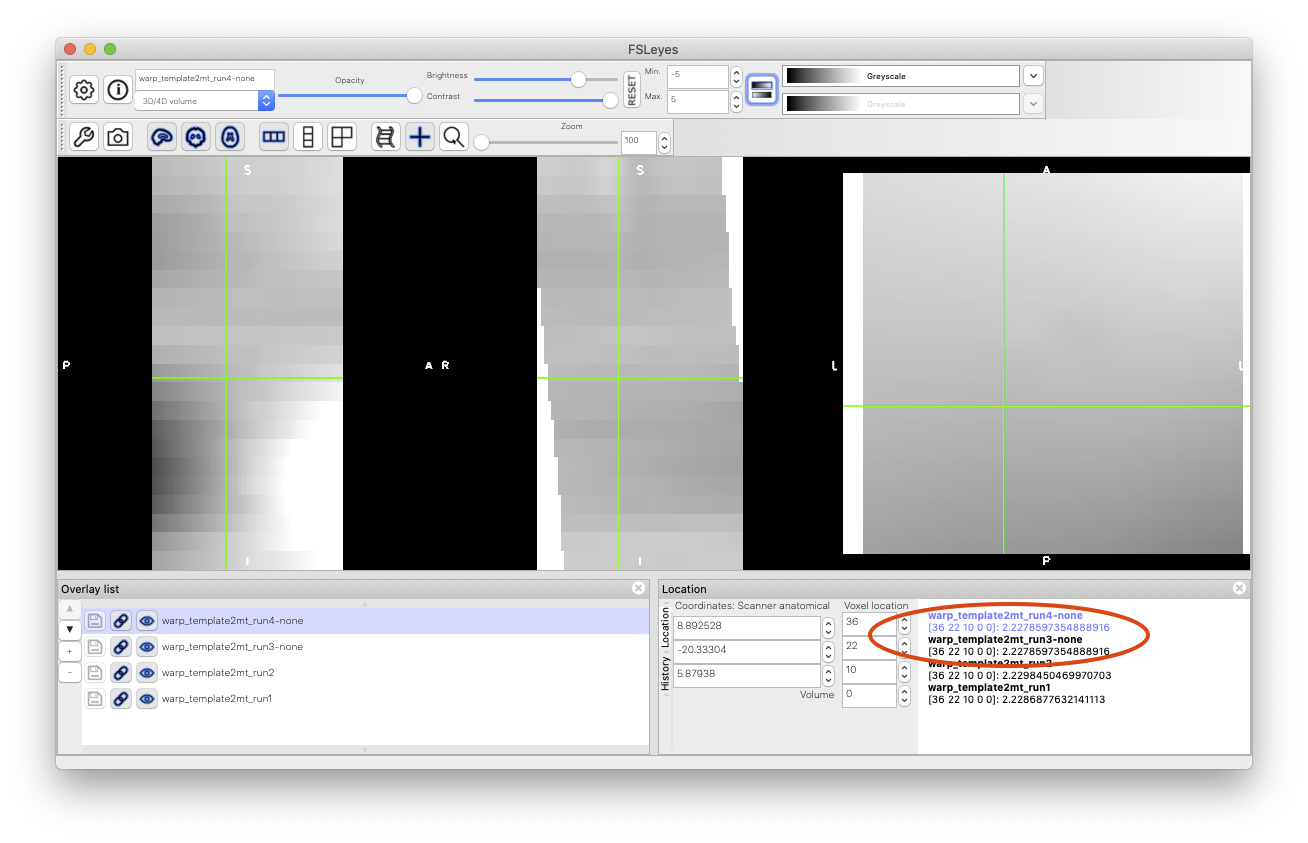Toggle visibility of warp_template2mt_run3-none
This screenshot has width=1308, height=843.
pyautogui.click(x=146, y=646)
